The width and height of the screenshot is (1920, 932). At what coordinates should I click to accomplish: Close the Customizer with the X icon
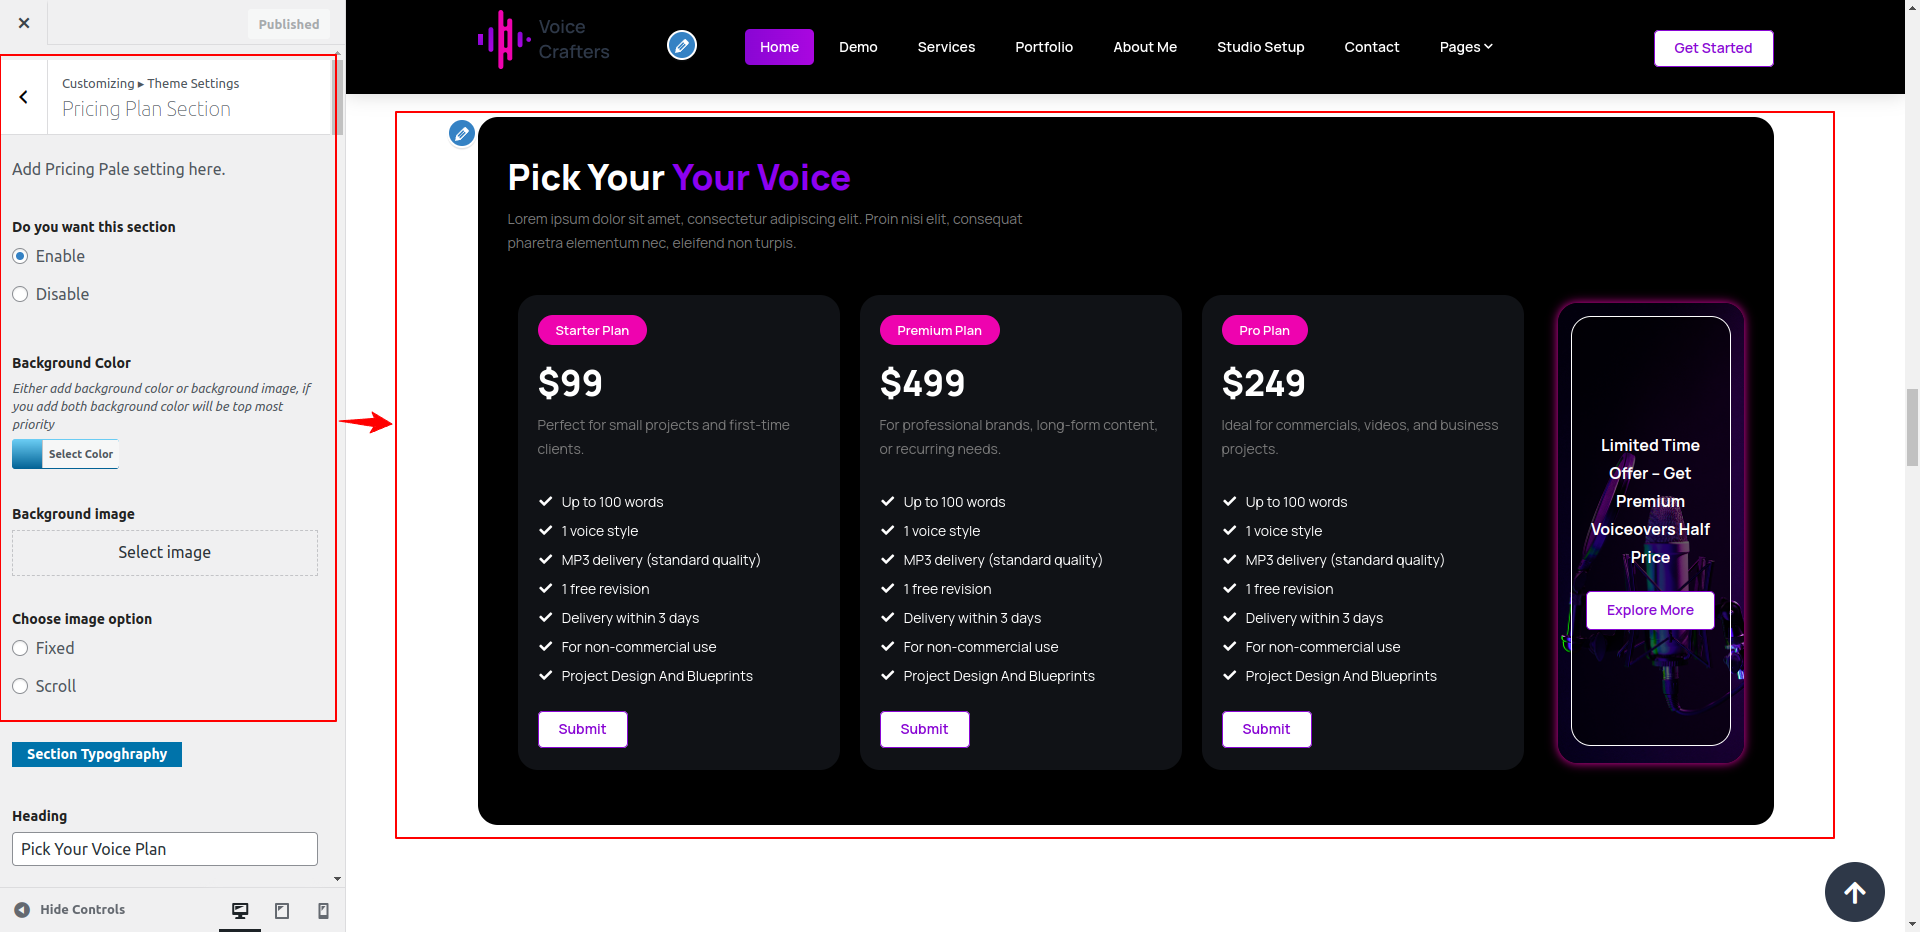(24, 23)
